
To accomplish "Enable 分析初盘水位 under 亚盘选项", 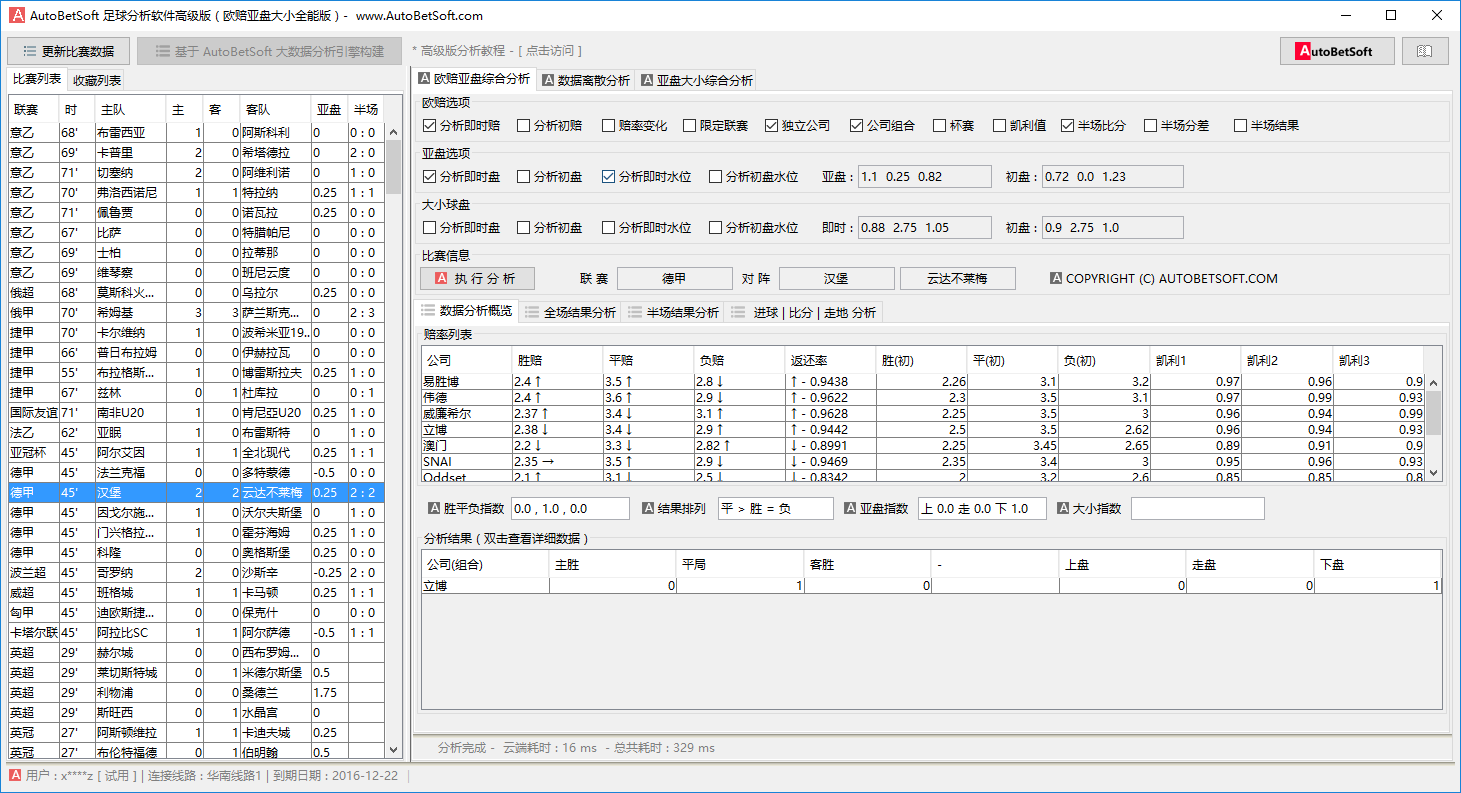I will (715, 177).
